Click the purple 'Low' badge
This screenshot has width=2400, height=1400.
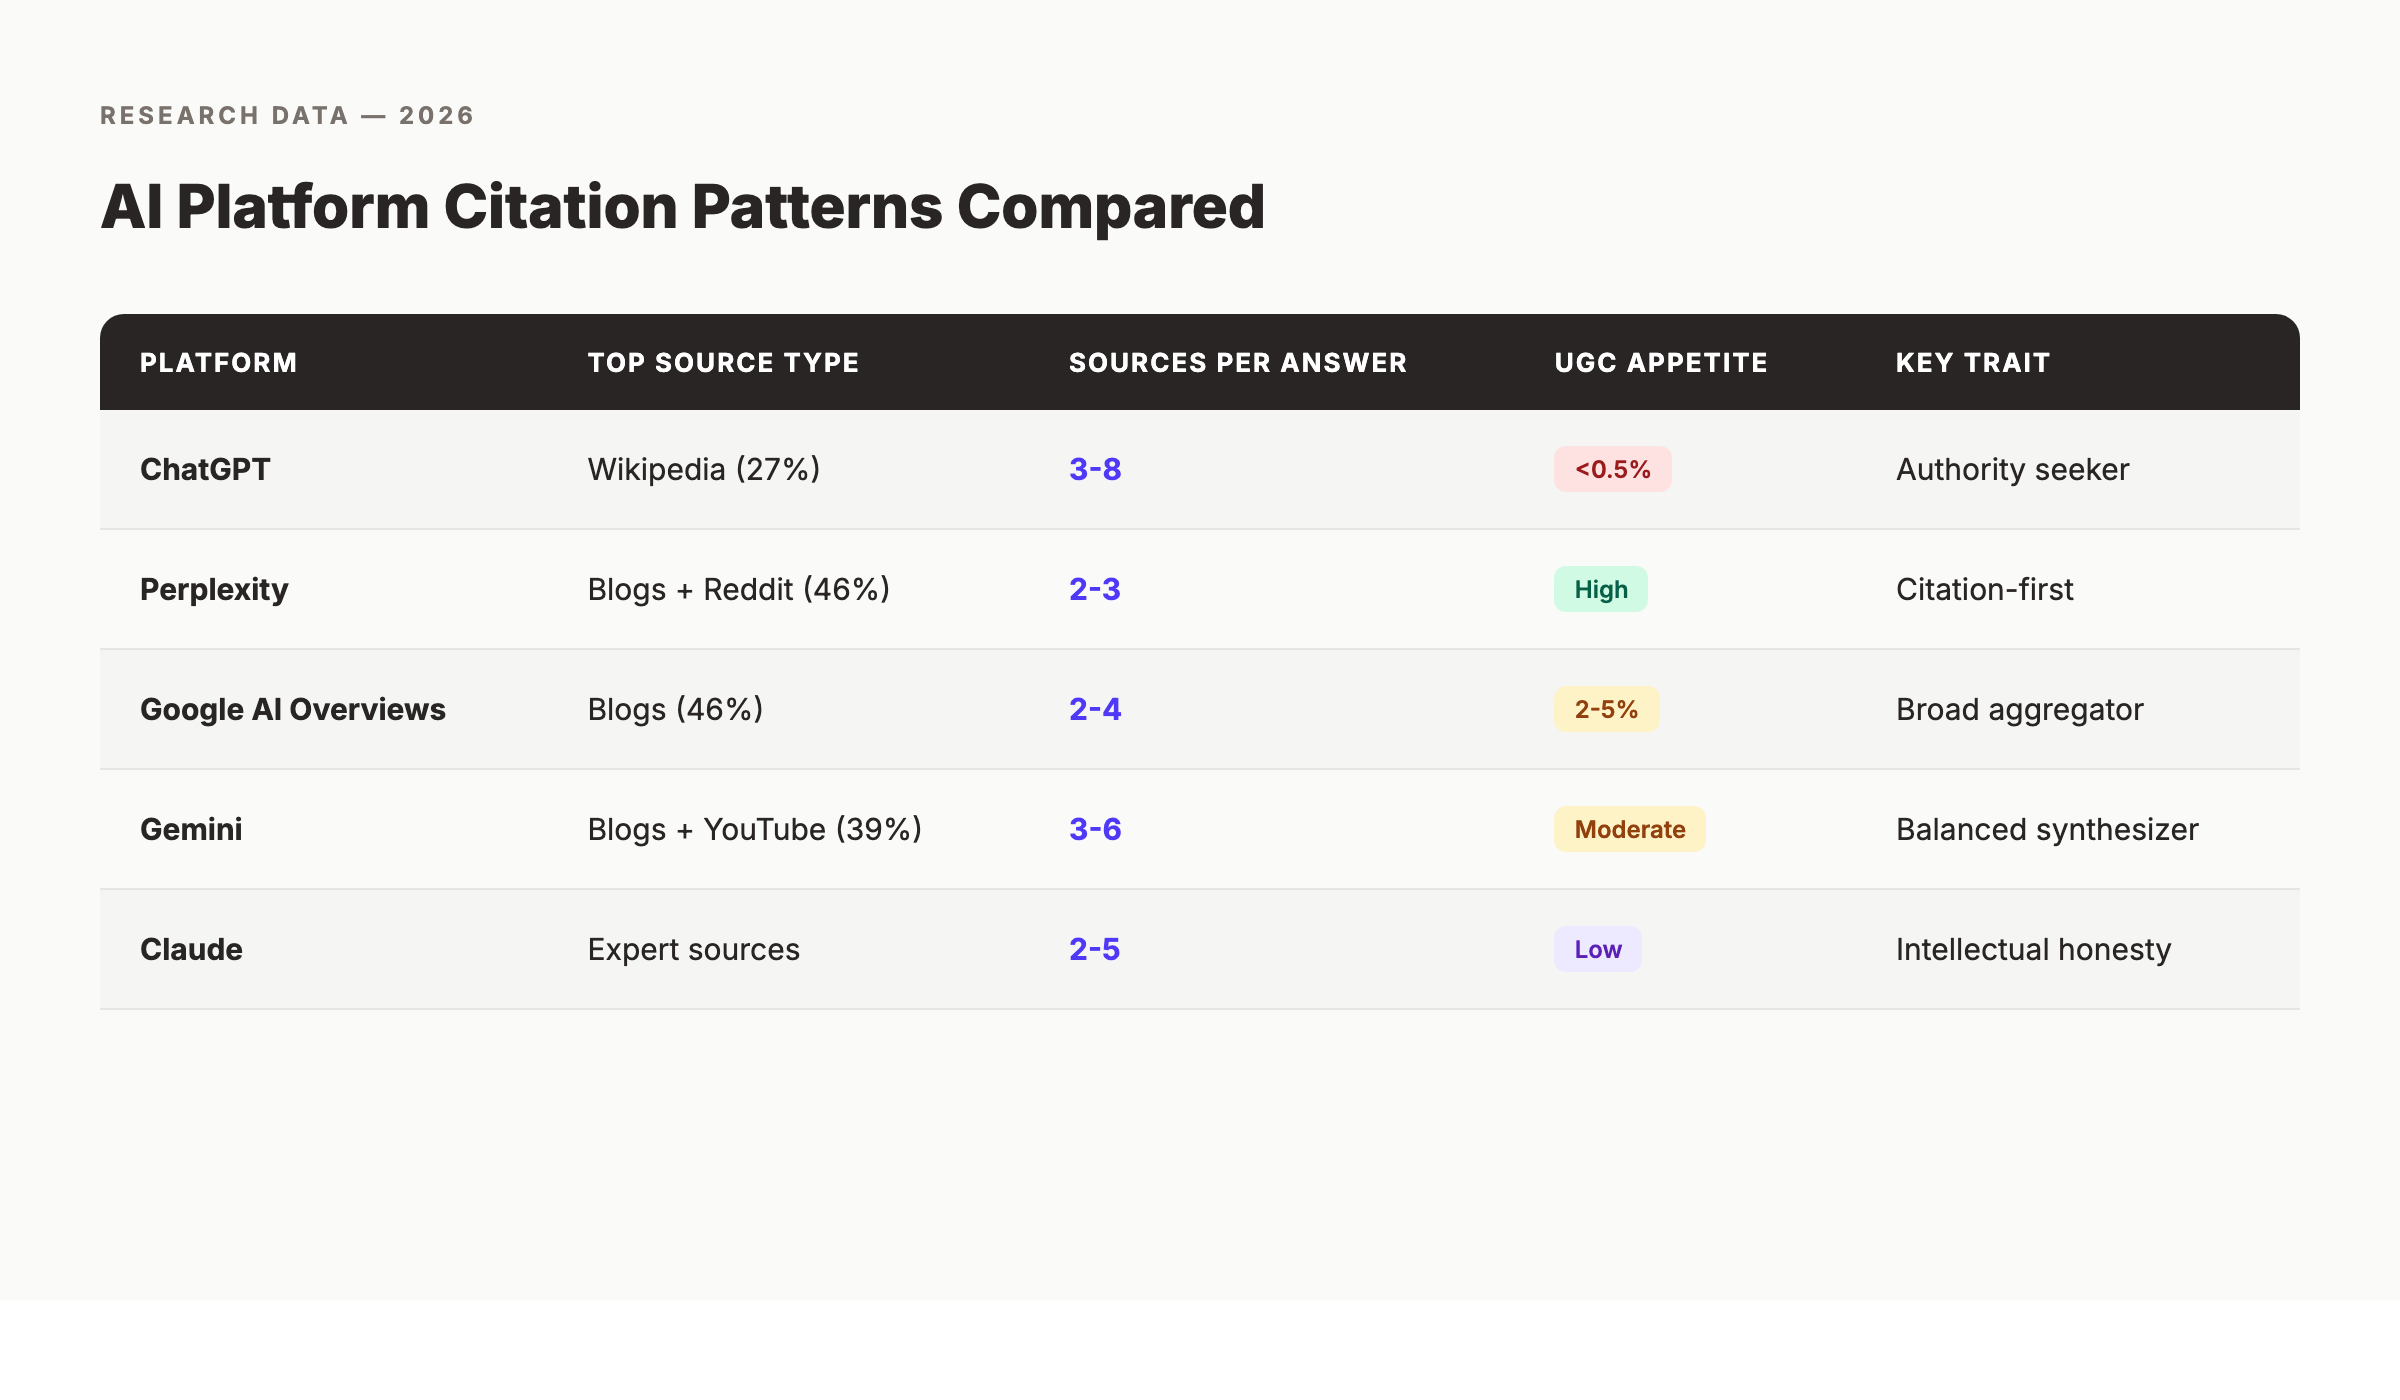click(1598, 949)
